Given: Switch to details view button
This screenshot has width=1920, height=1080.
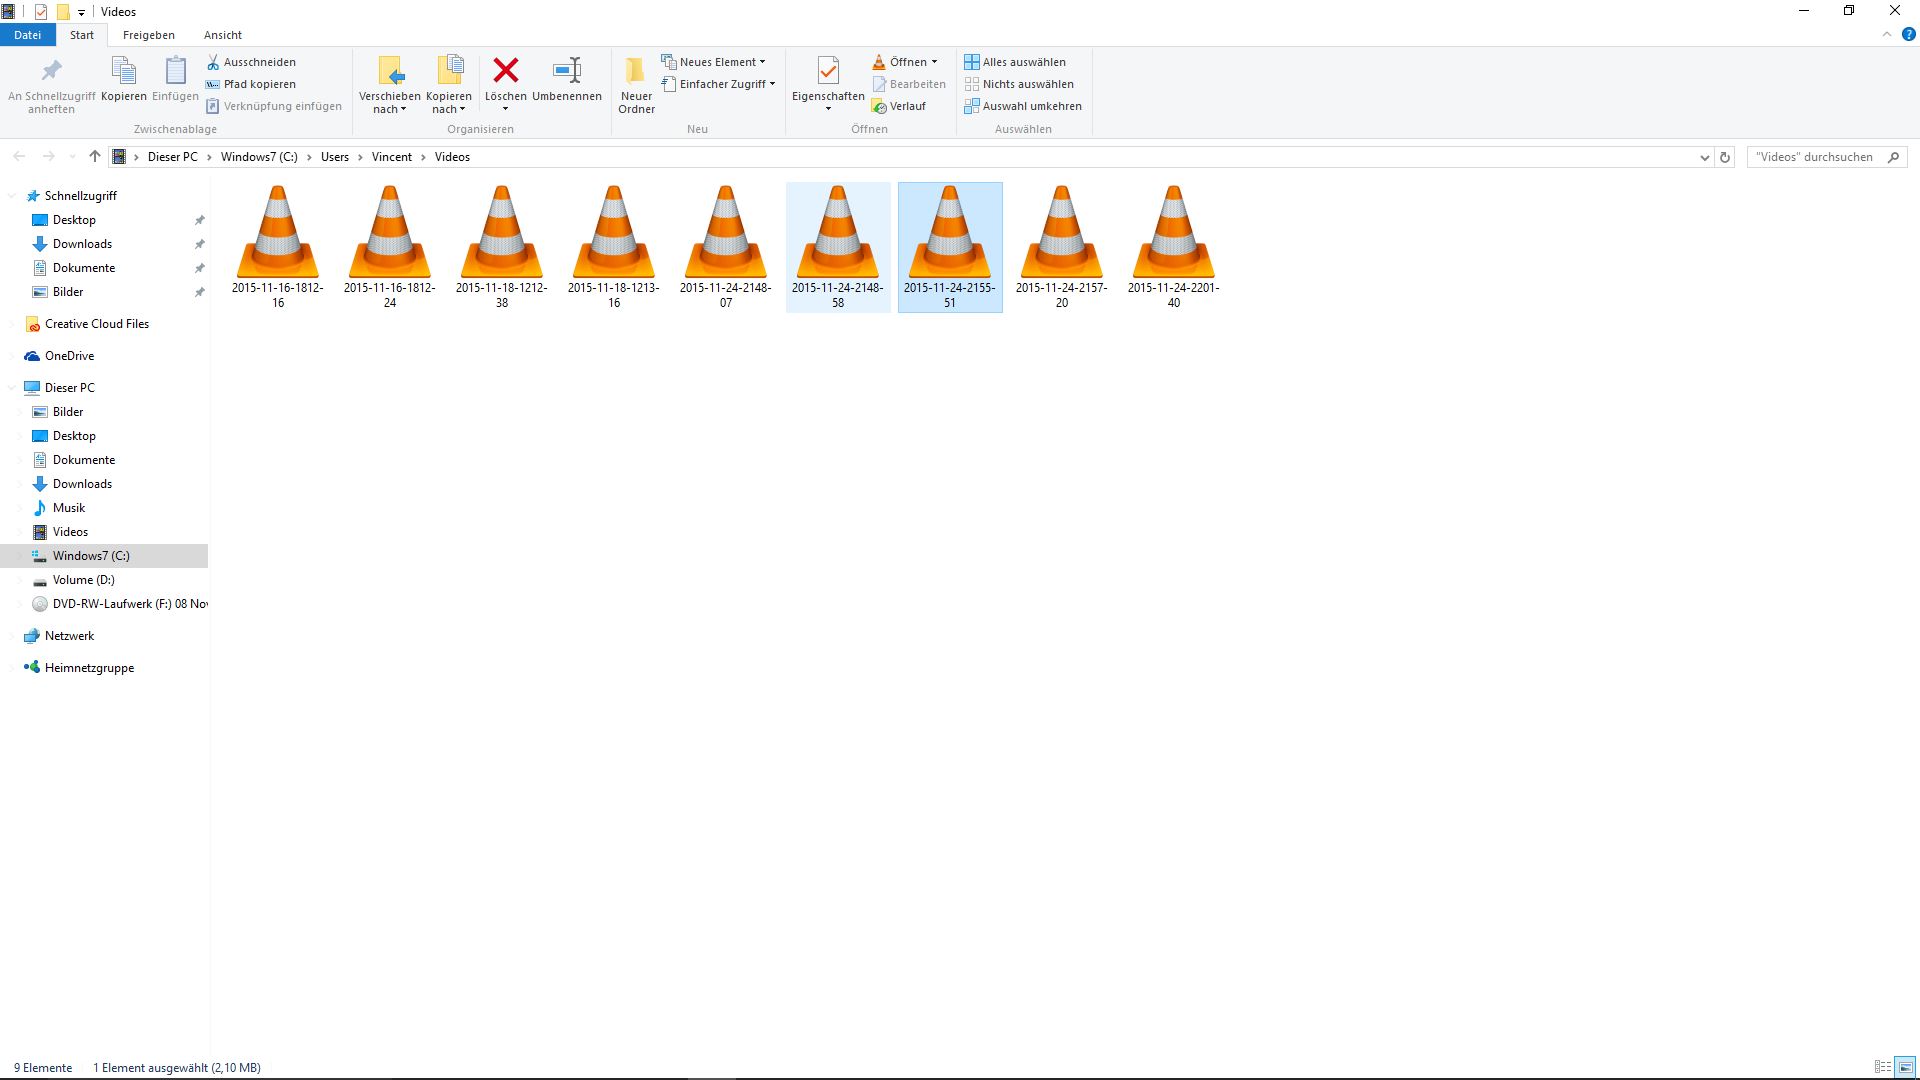Looking at the screenshot, I should 1882,1067.
